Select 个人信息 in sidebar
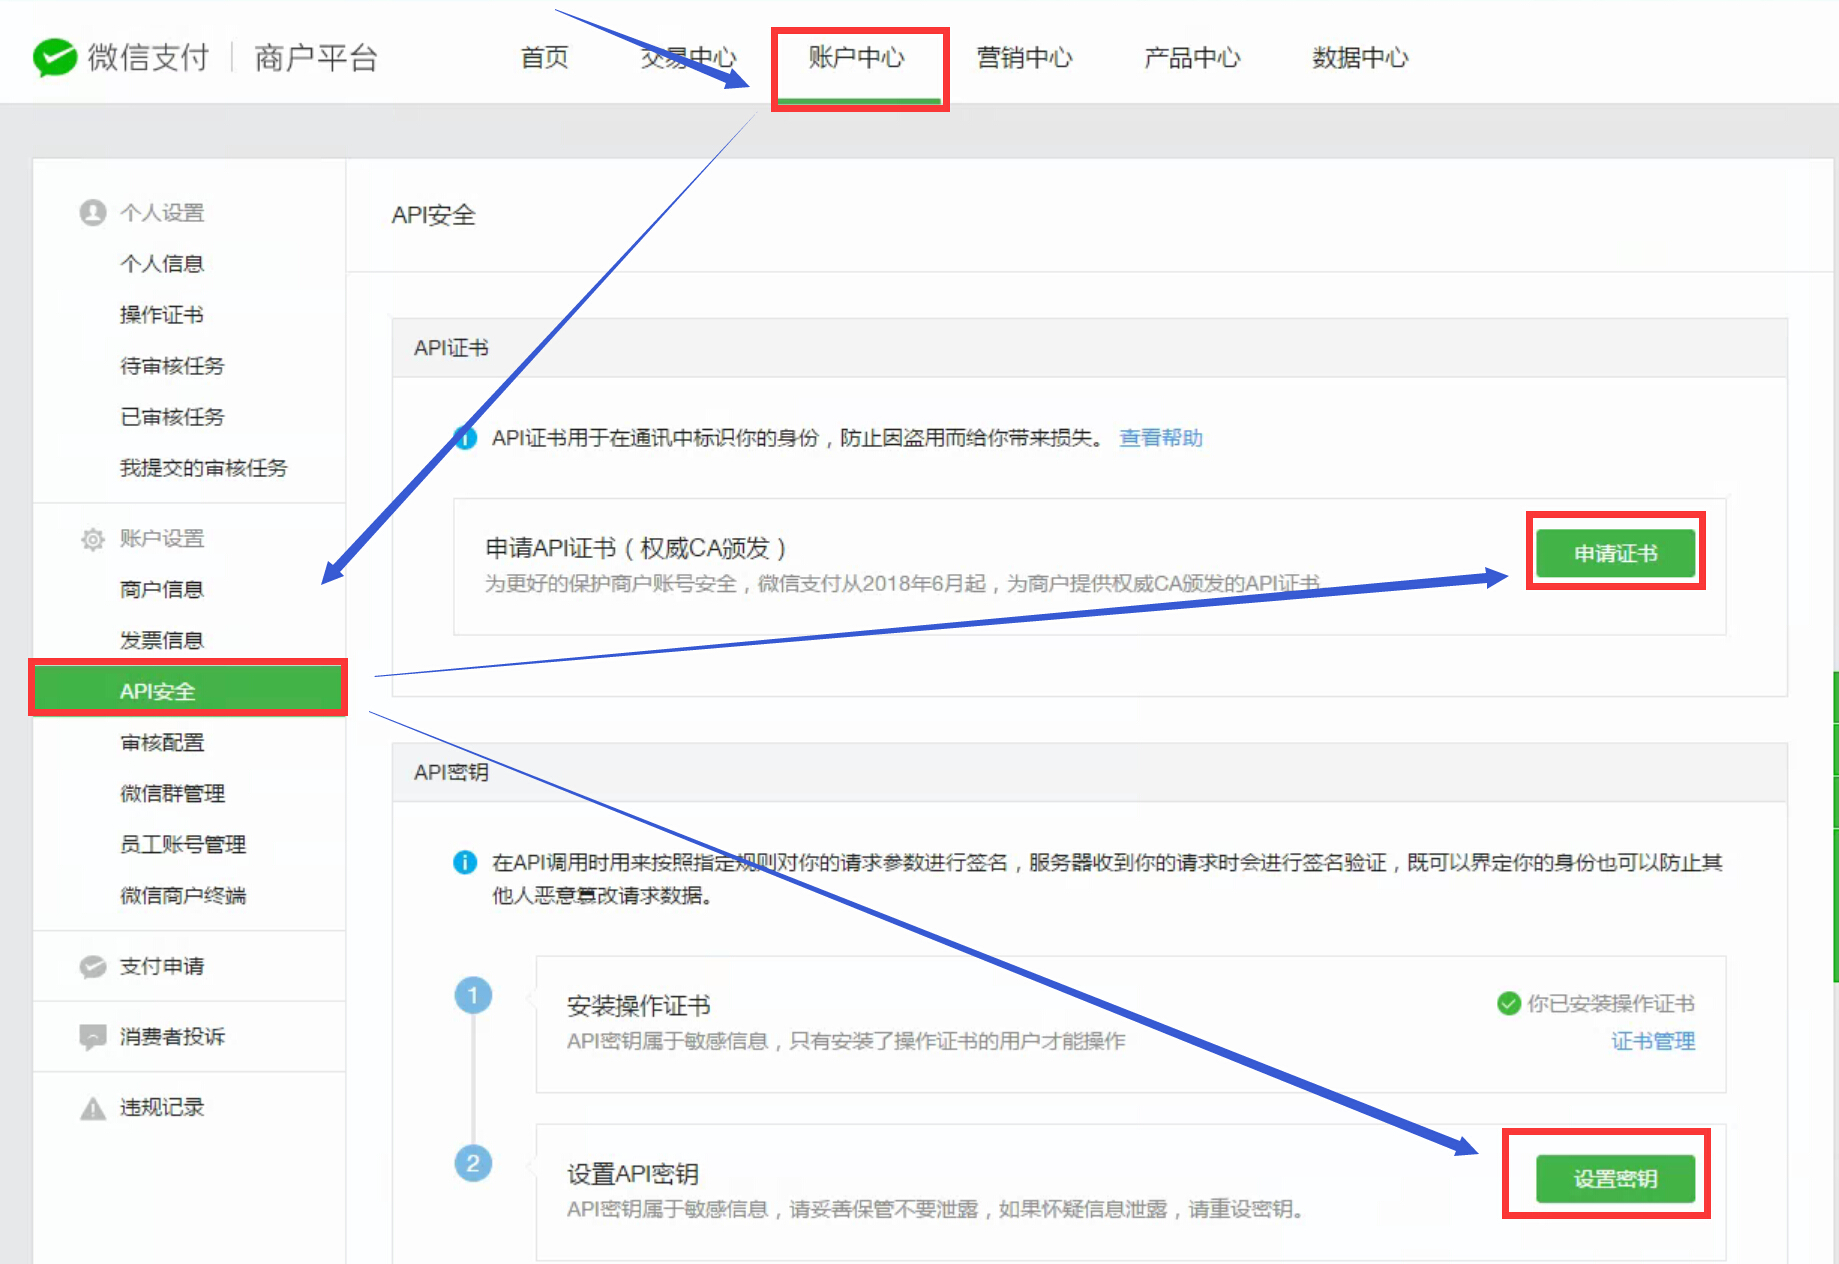1839x1264 pixels. pos(162,264)
